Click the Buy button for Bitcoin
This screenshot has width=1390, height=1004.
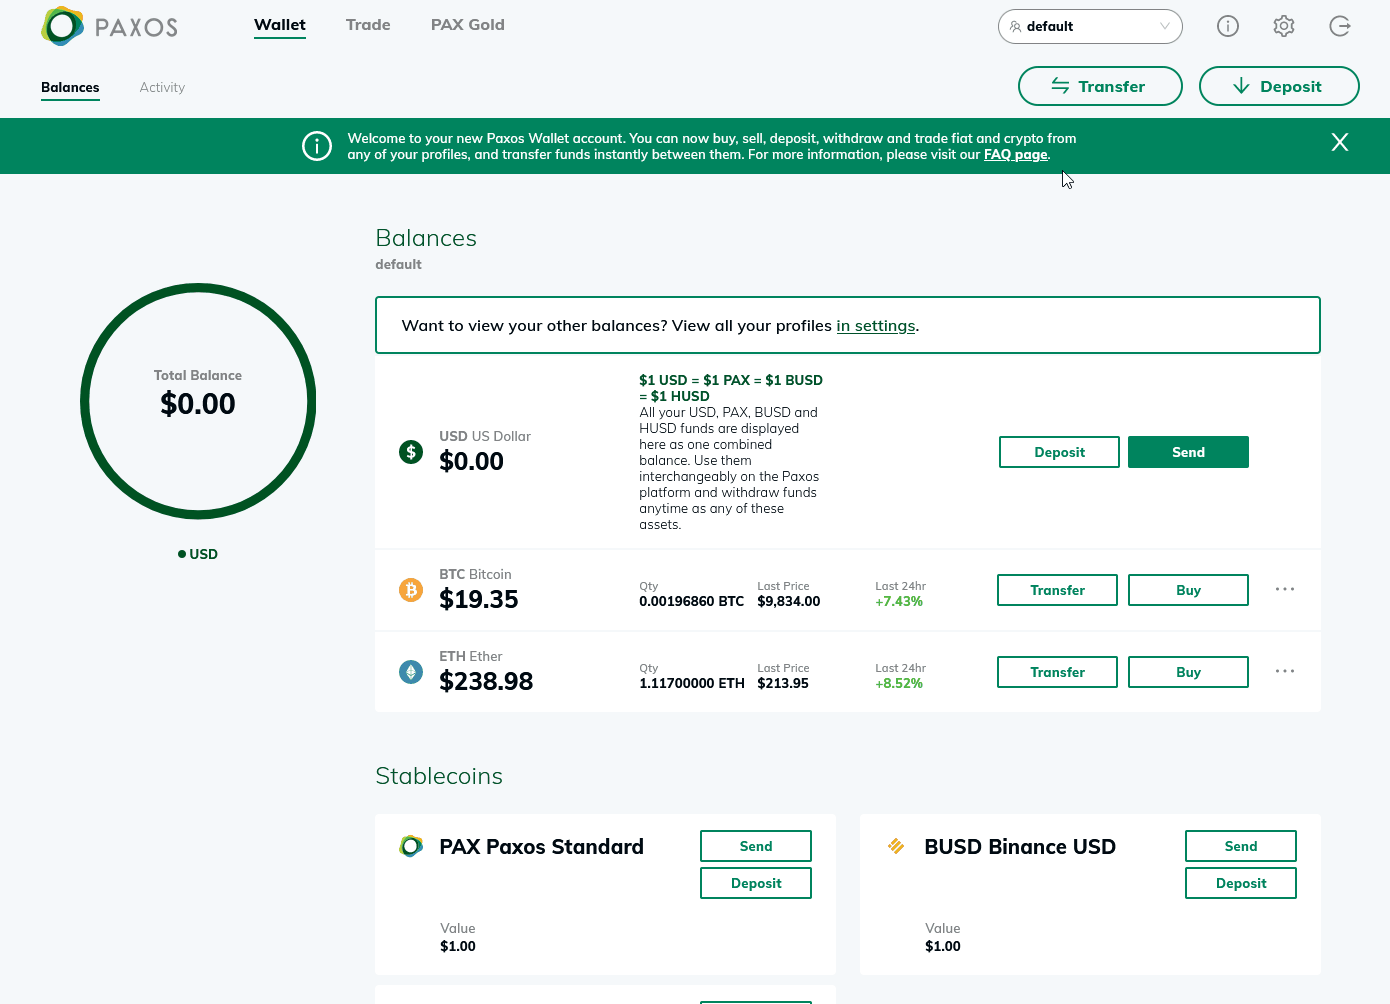pos(1187,590)
